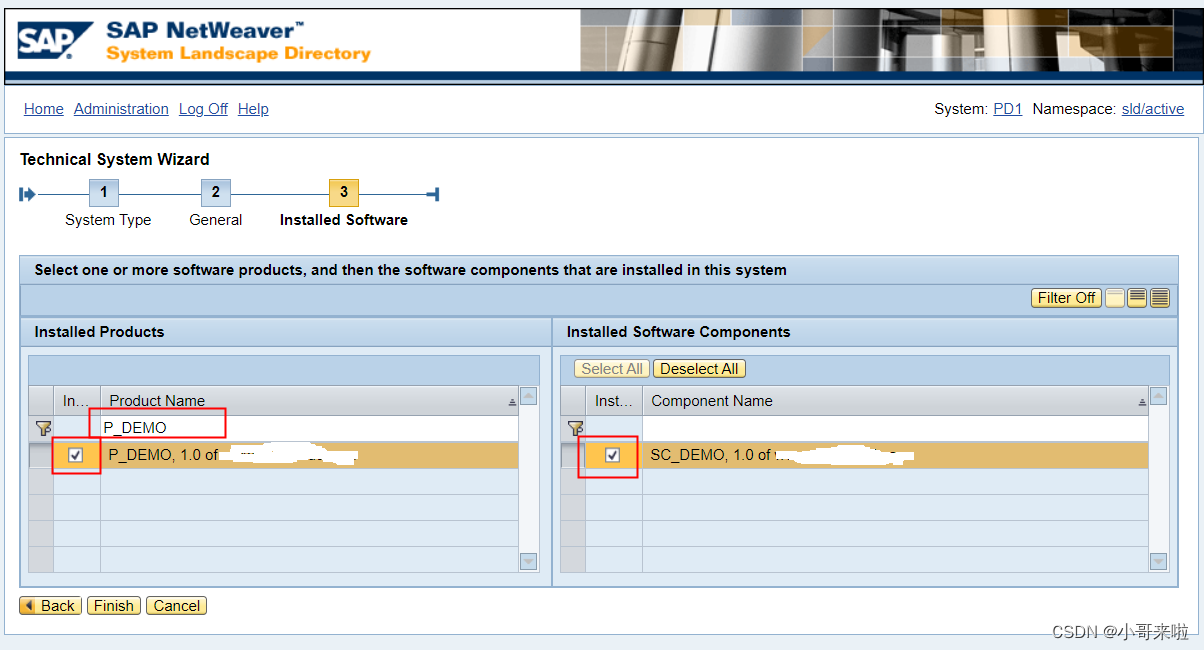Viewport: 1204px width, 650px height.
Task: Click the Finish button
Action: (113, 605)
